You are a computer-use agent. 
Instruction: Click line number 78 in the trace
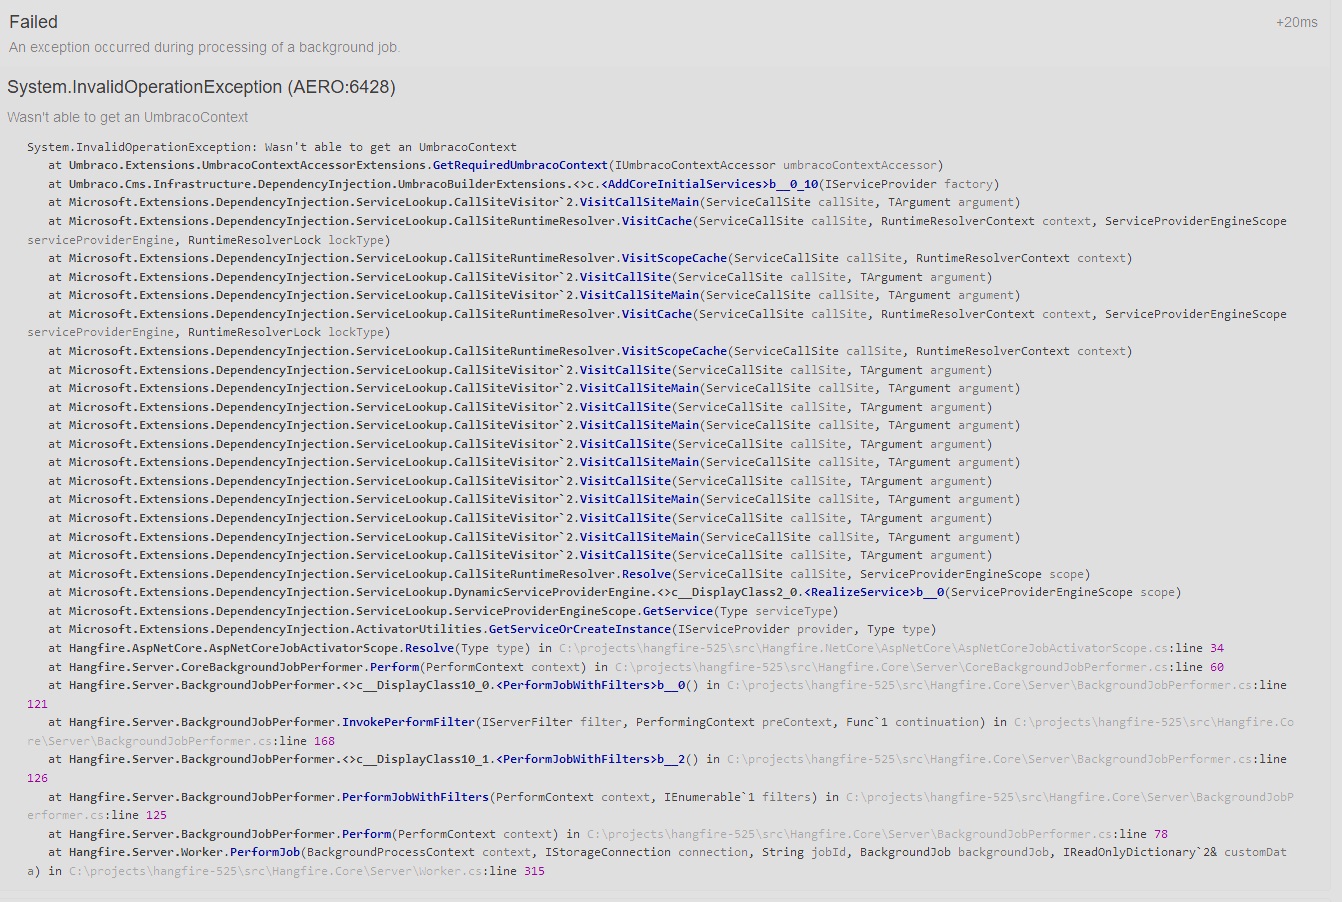coord(1160,834)
